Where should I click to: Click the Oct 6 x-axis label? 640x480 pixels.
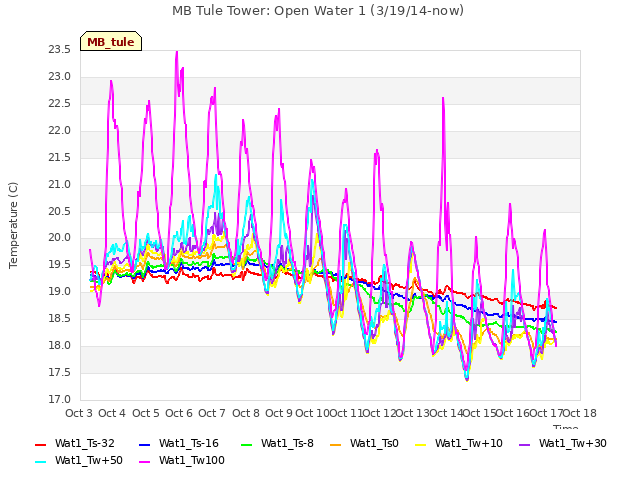tap(179, 413)
